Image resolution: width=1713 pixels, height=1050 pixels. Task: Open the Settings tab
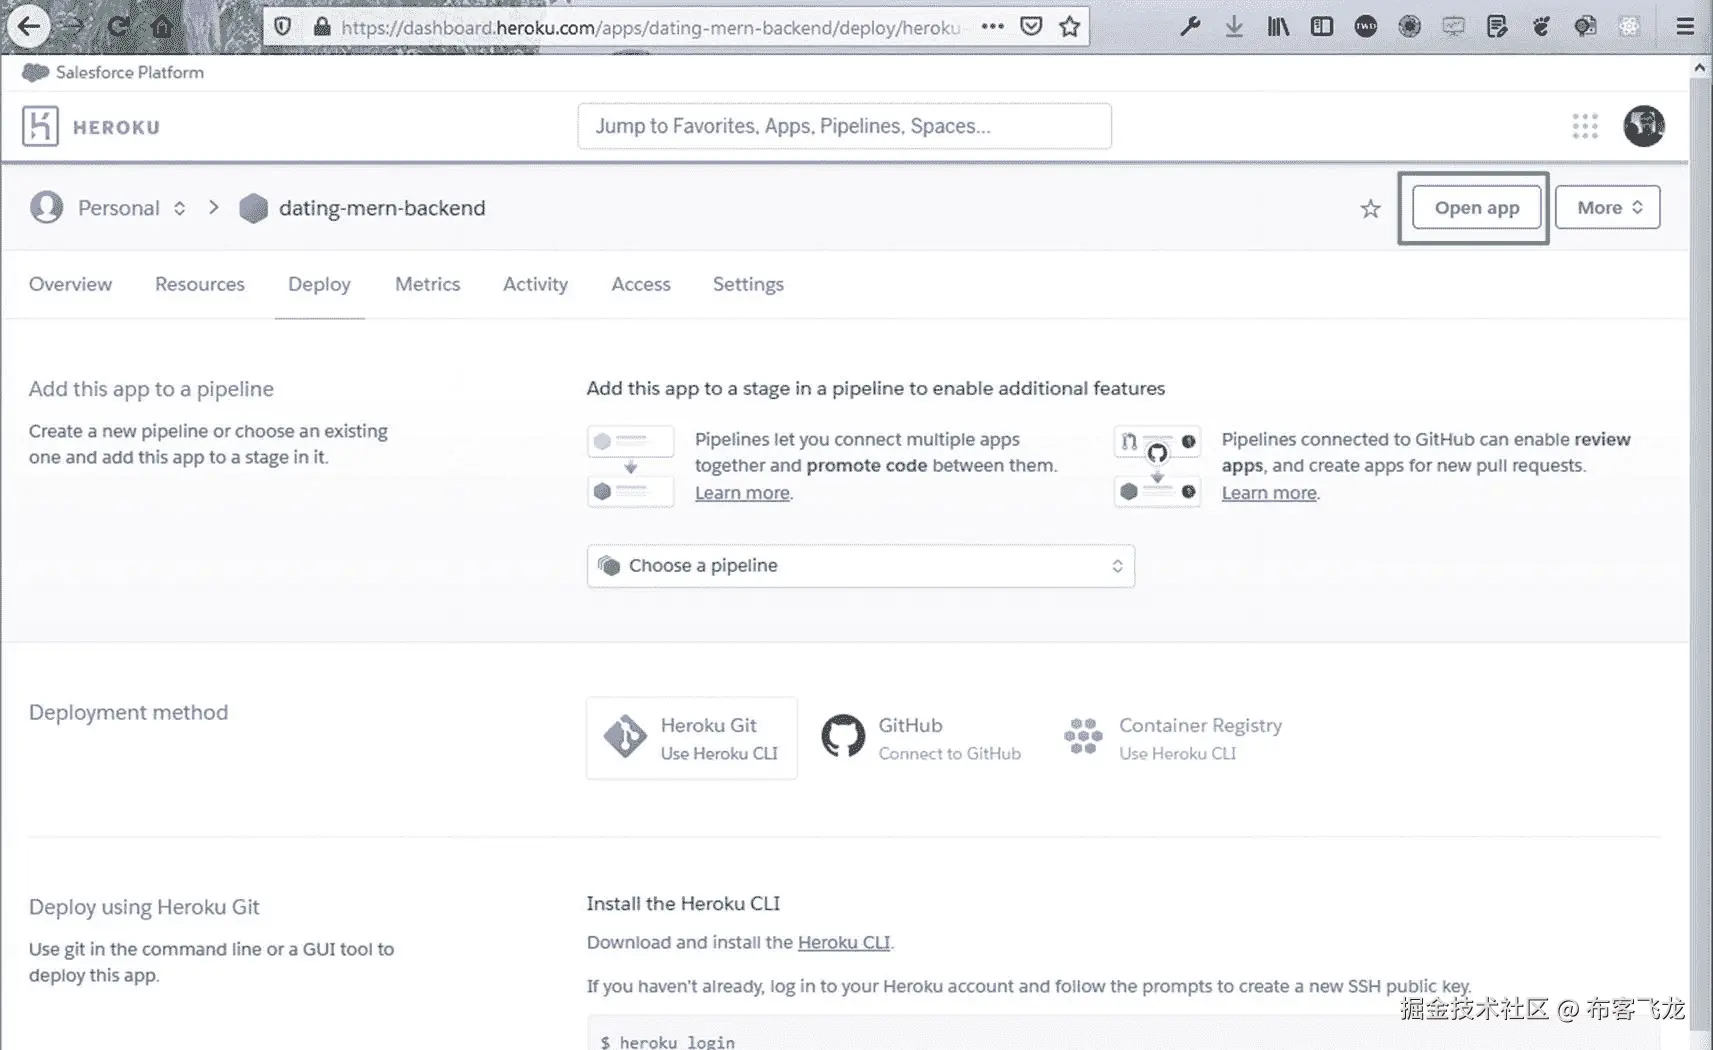(x=748, y=284)
